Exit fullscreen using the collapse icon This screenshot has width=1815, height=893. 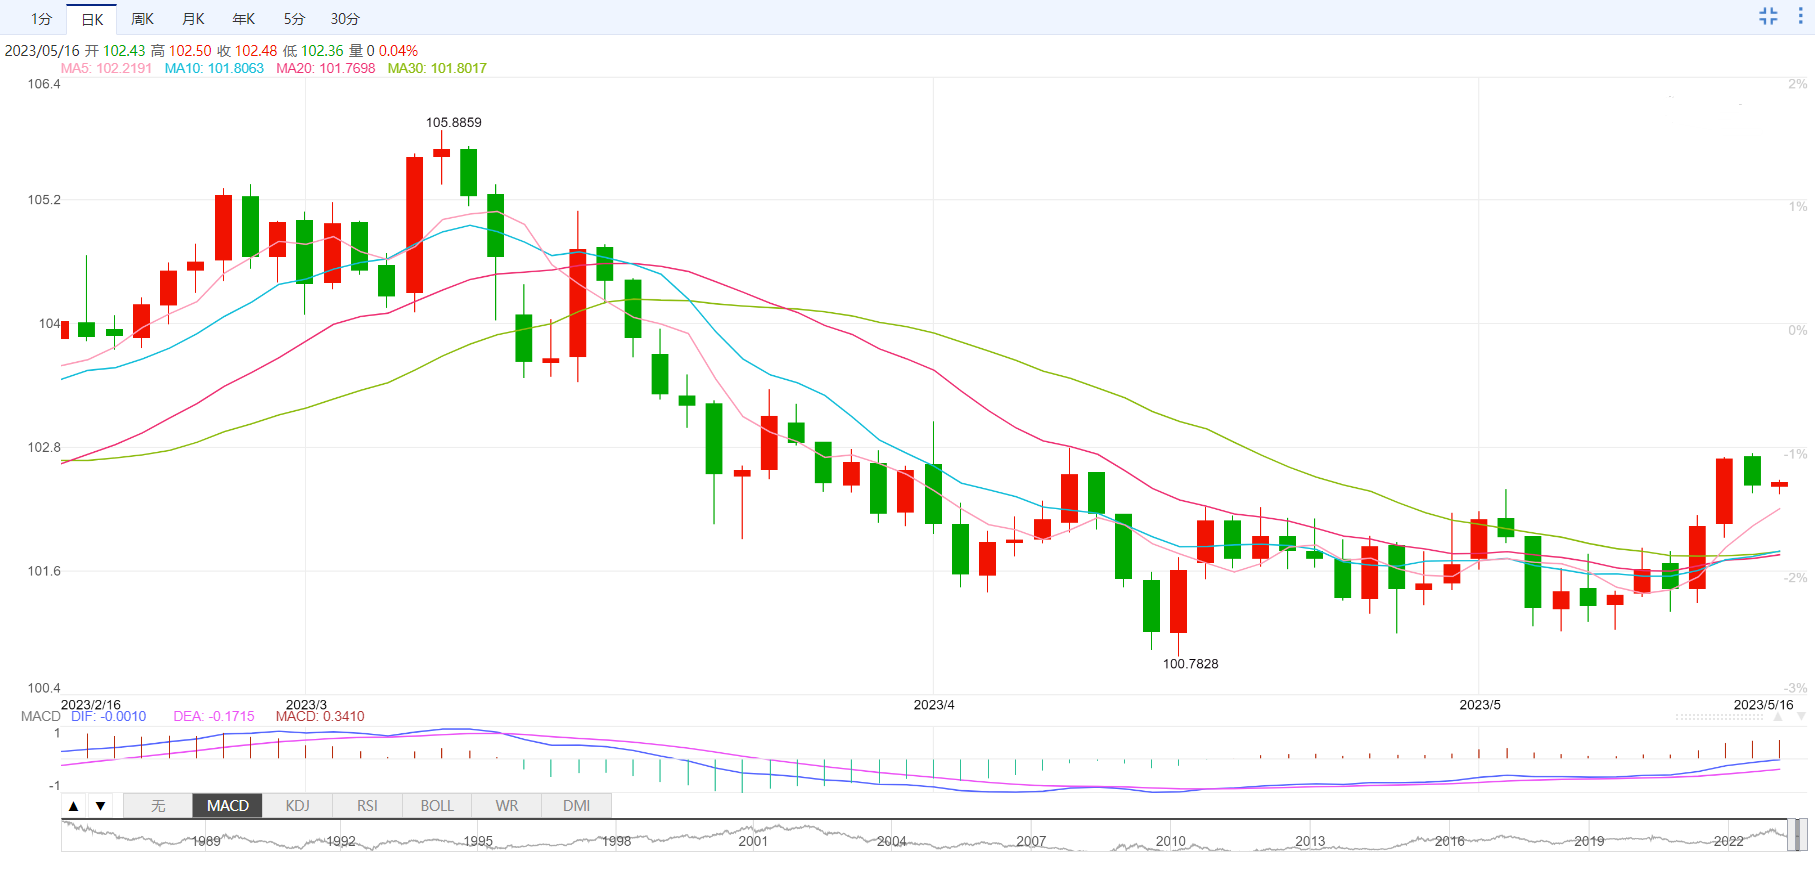[1768, 16]
